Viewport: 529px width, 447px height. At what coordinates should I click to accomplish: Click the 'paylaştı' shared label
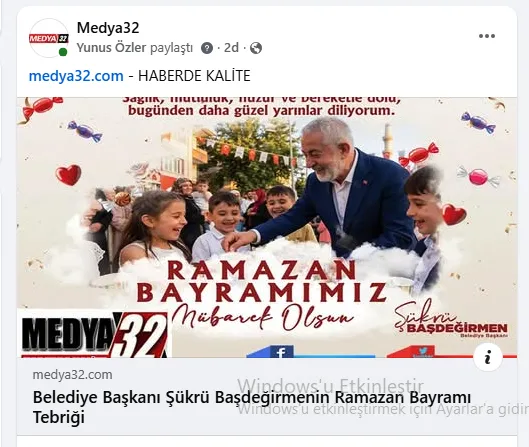(171, 48)
